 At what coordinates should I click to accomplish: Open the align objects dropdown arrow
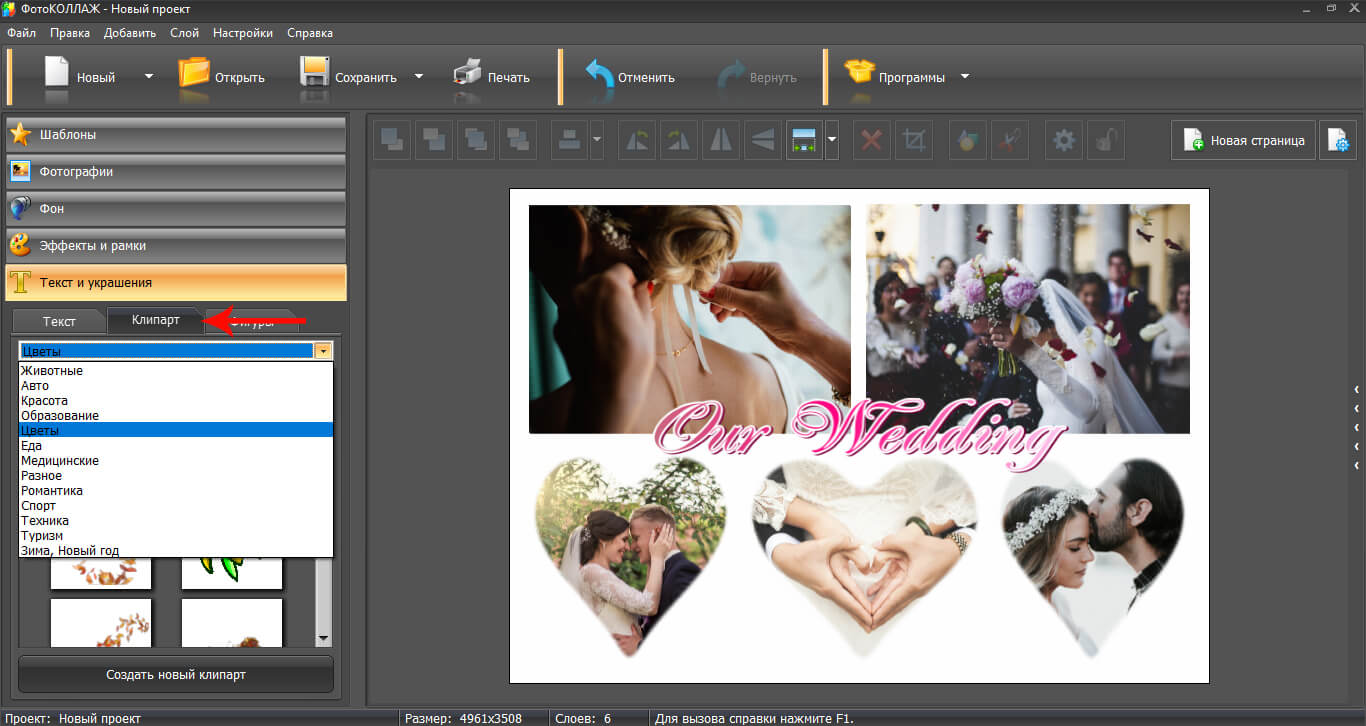click(597, 140)
